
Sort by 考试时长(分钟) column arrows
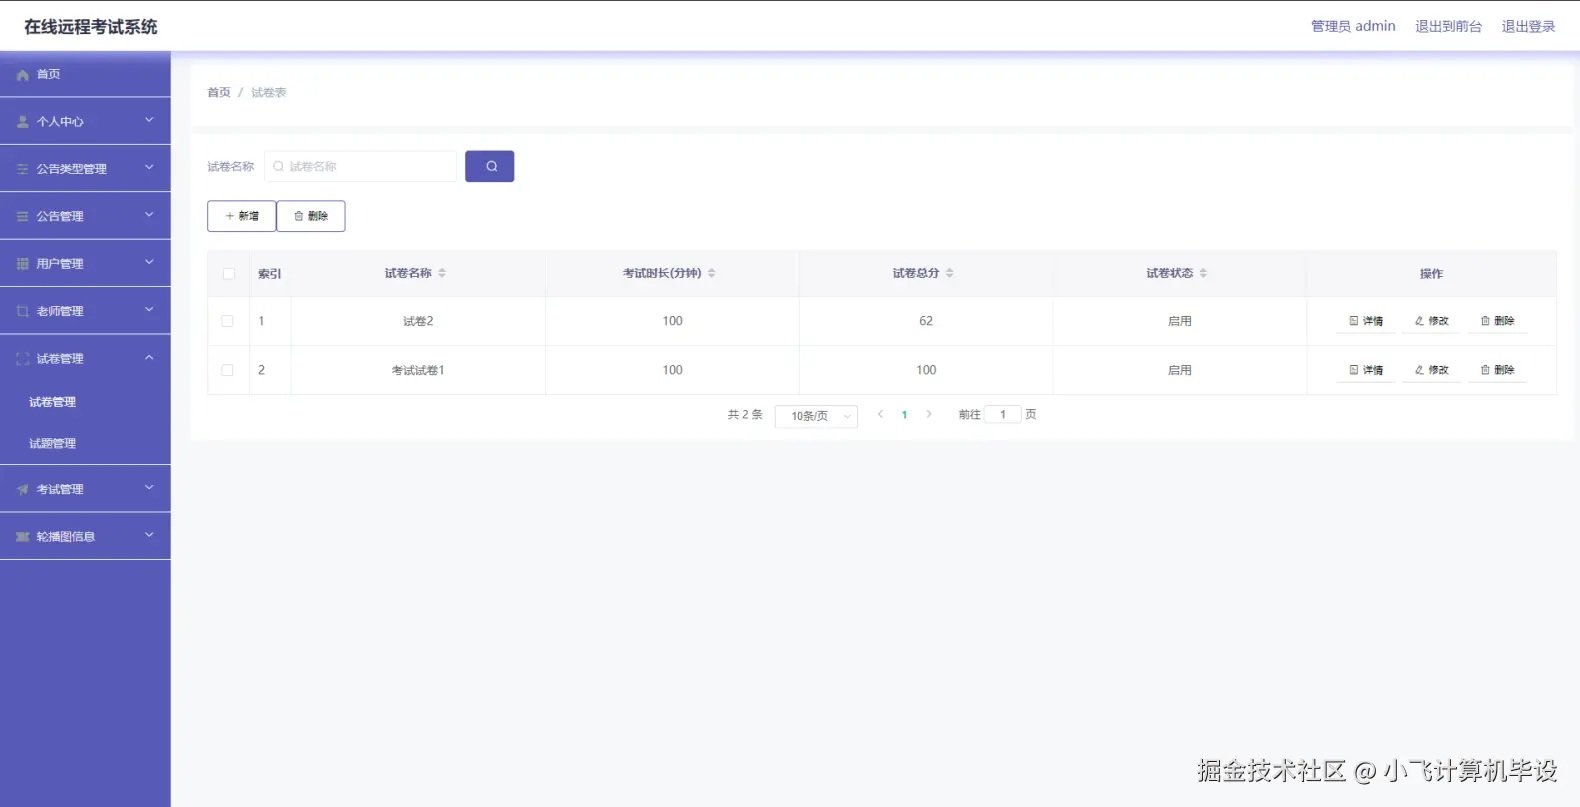pyautogui.click(x=712, y=273)
